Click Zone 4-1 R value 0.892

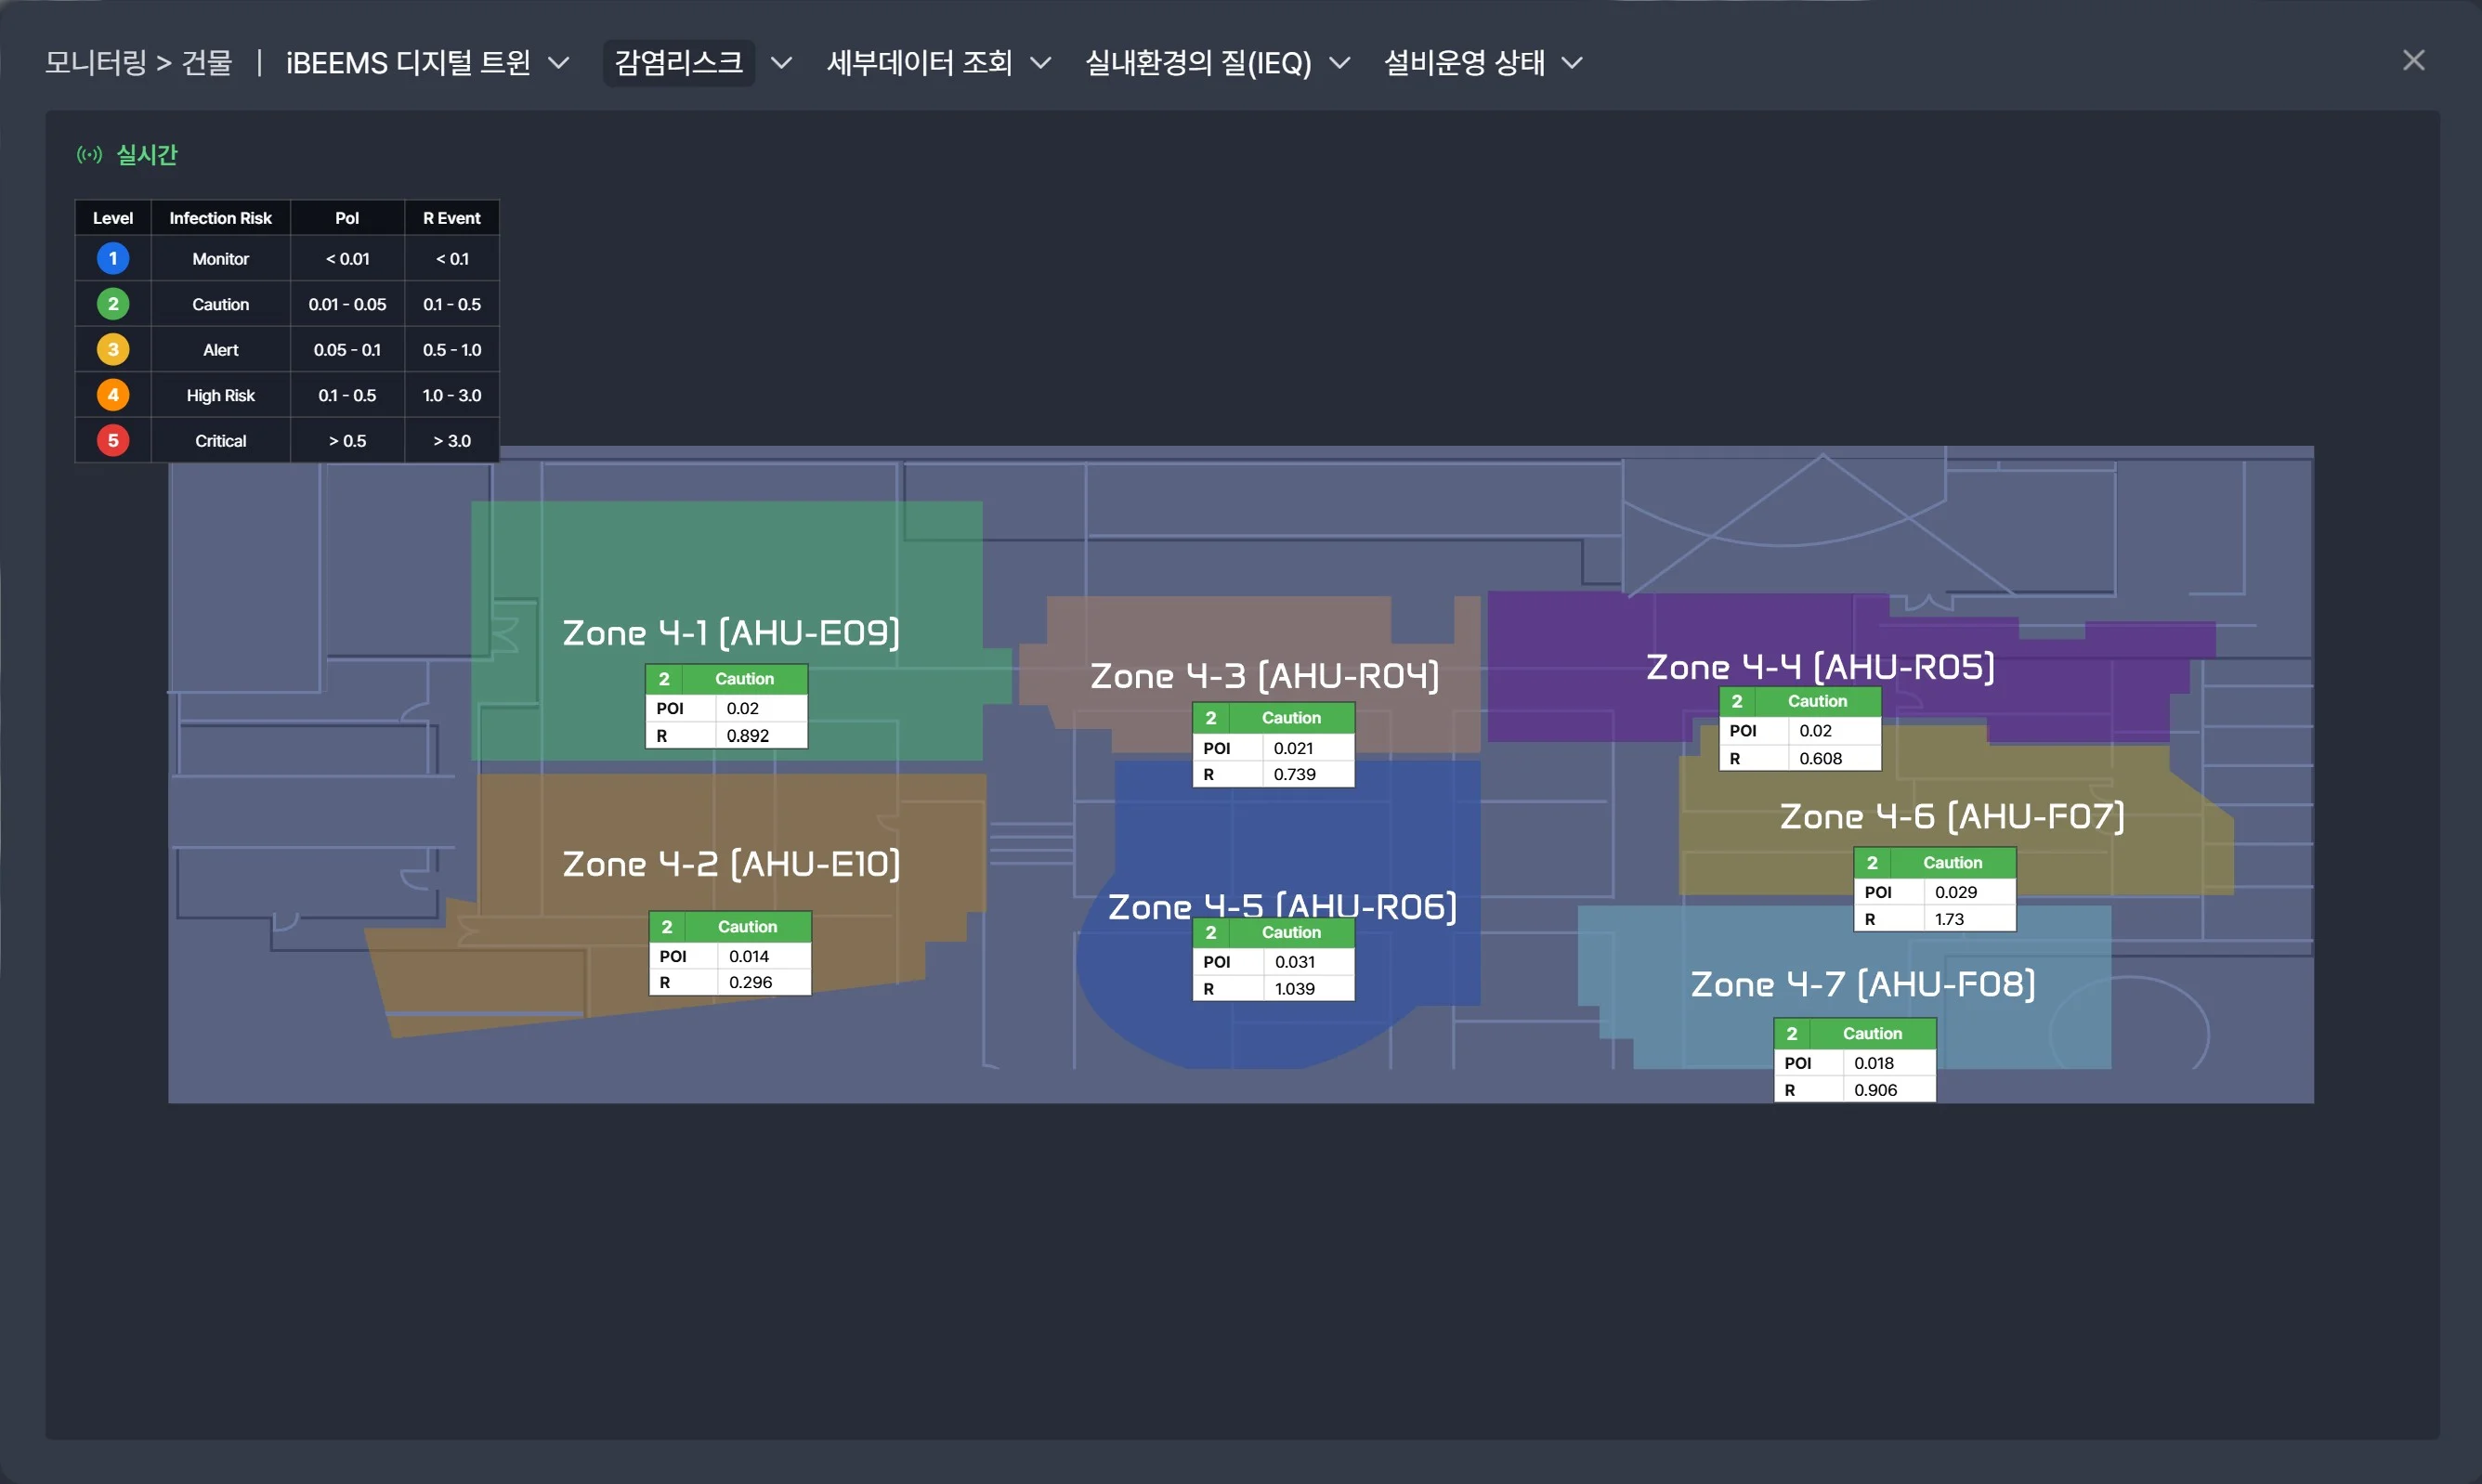pyautogui.click(x=748, y=736)
